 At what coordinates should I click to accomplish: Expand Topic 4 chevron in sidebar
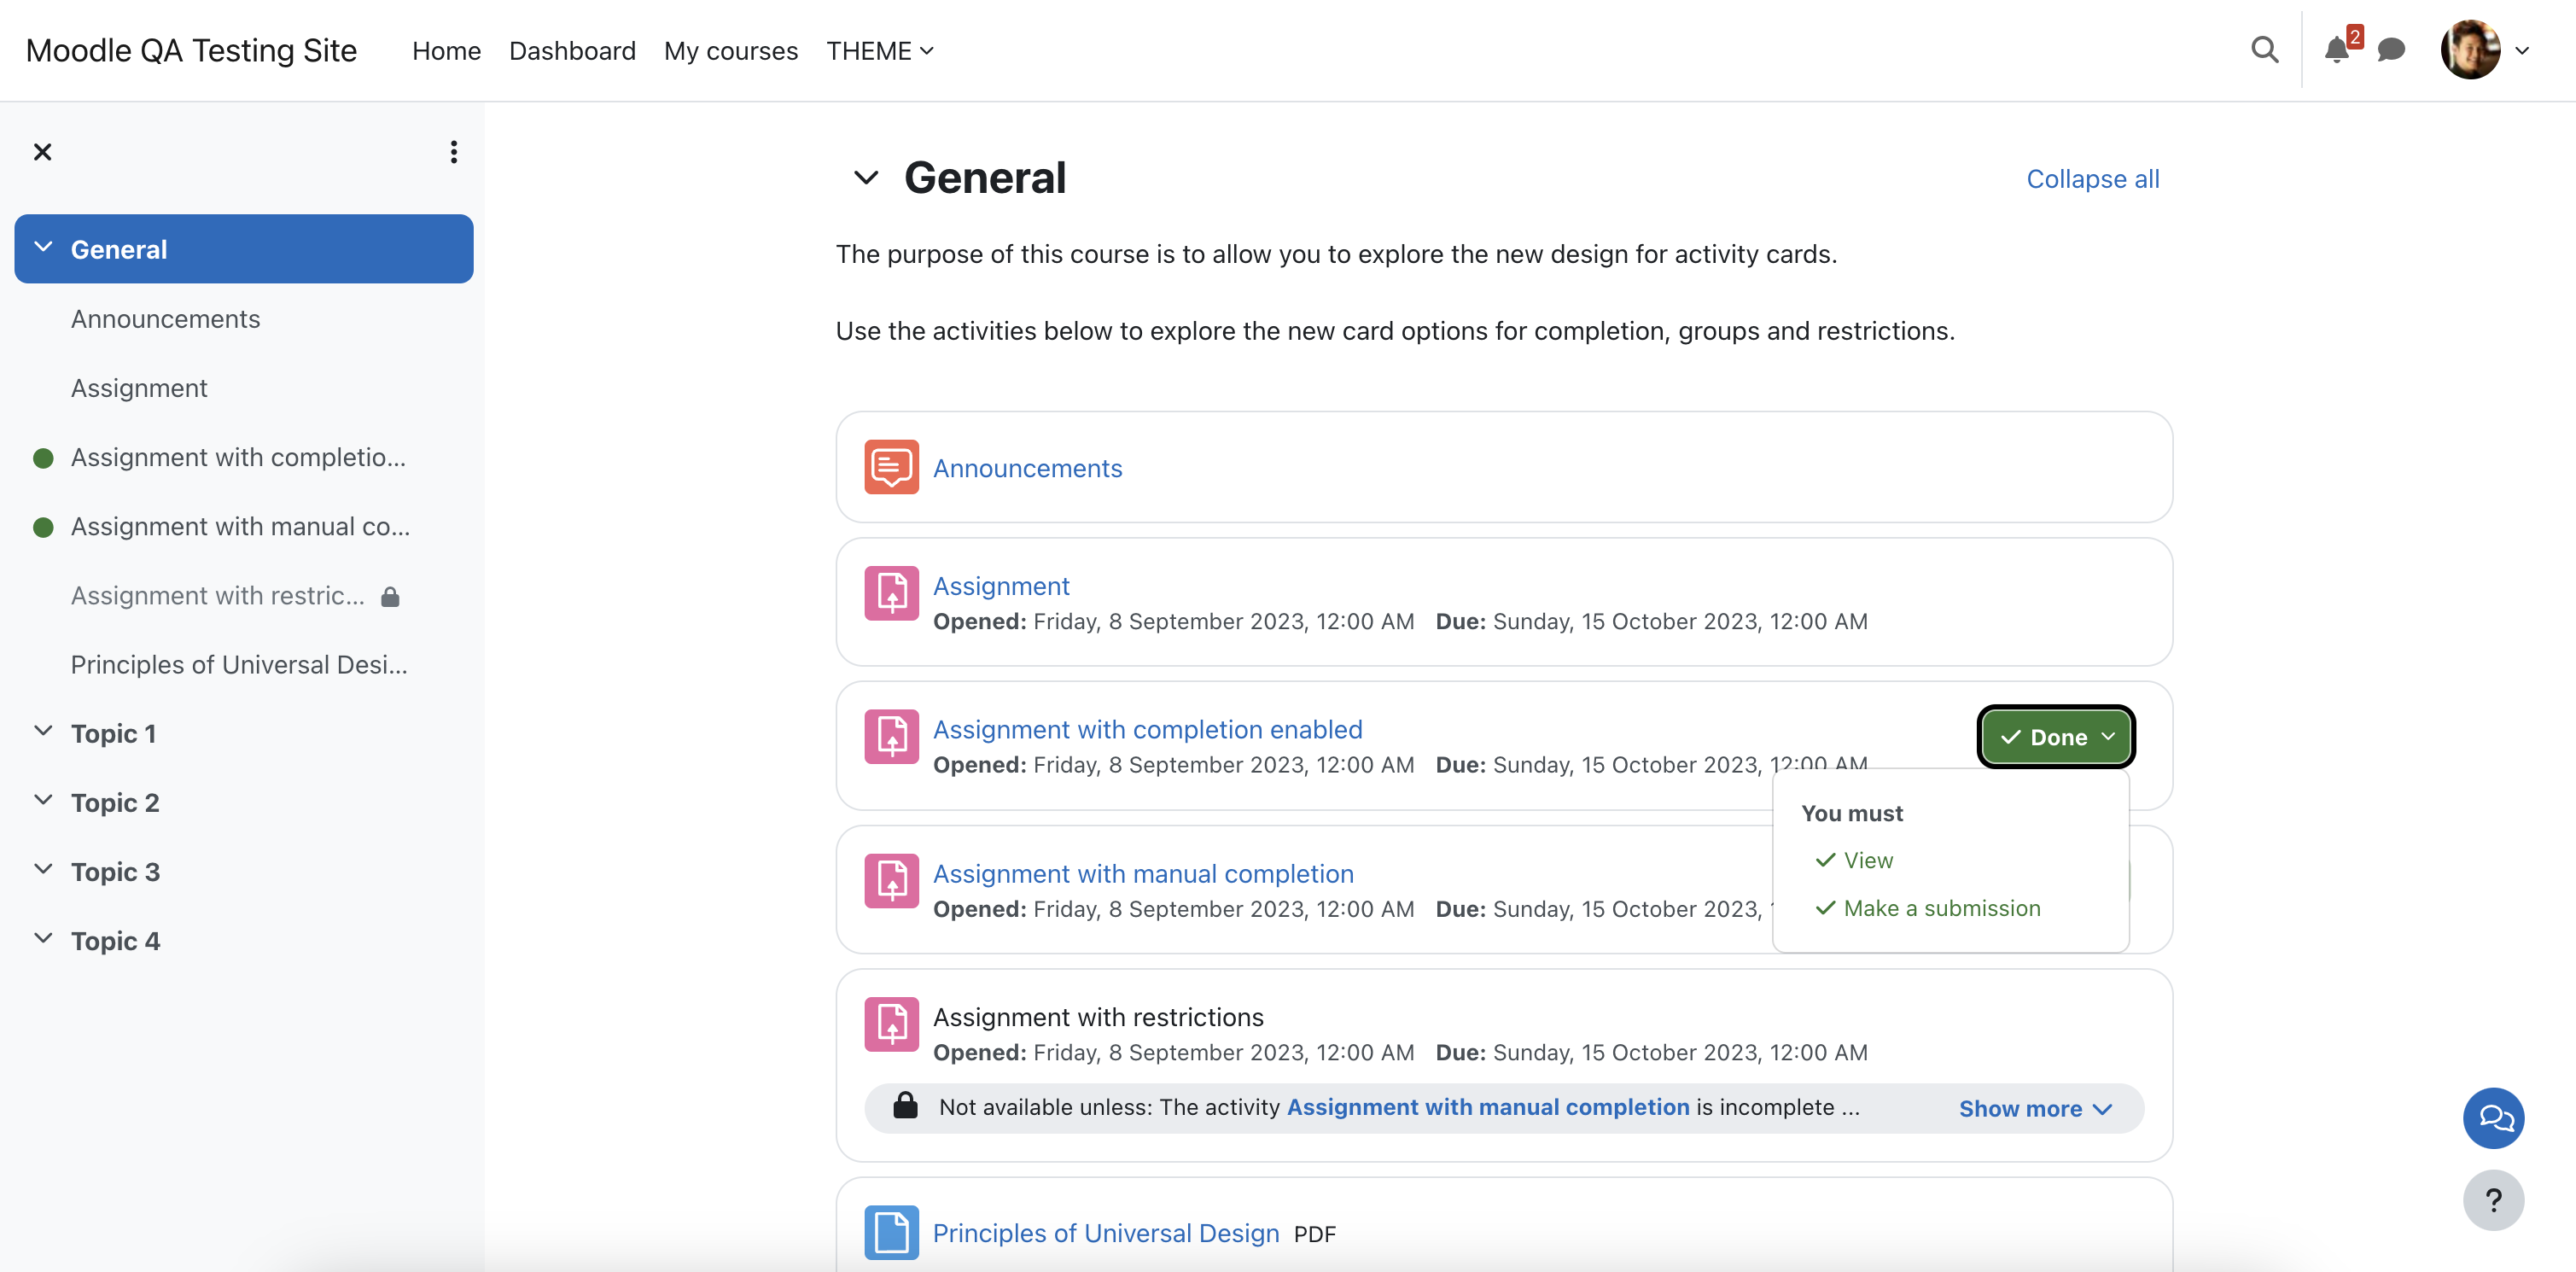click(x=43, y=938)
